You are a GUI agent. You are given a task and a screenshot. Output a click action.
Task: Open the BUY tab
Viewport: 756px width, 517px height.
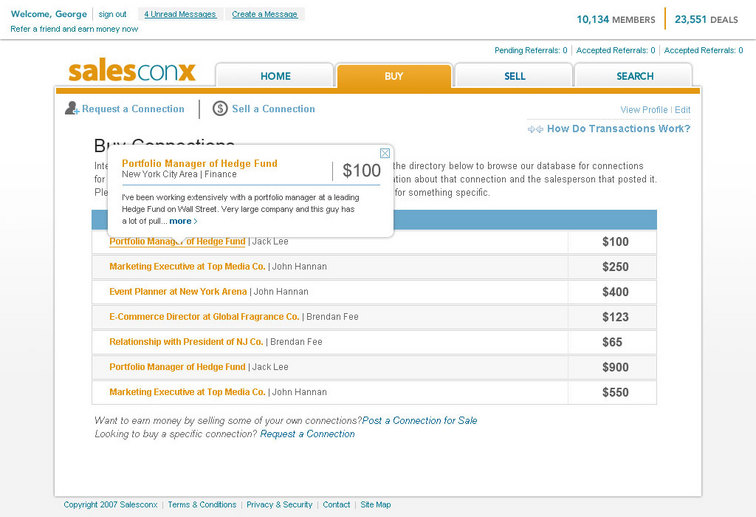click(x=394, y=76)
